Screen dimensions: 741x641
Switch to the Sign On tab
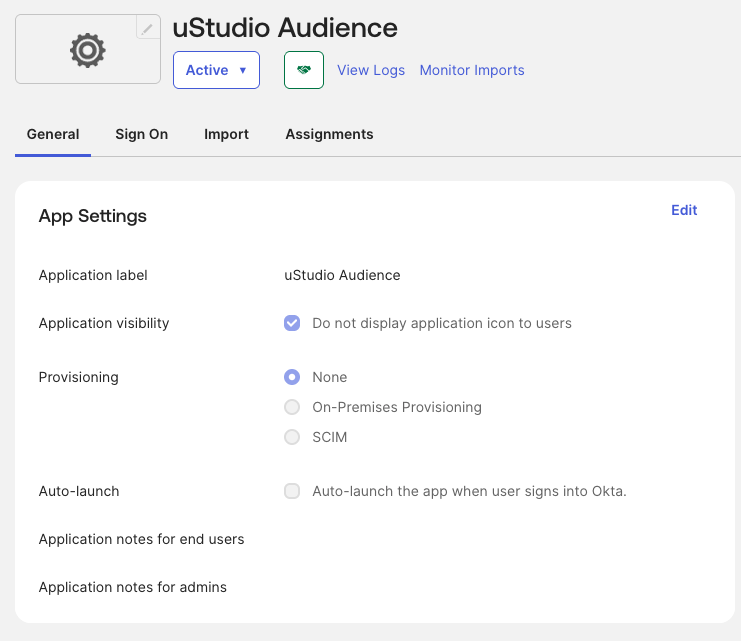coord(142,134)
